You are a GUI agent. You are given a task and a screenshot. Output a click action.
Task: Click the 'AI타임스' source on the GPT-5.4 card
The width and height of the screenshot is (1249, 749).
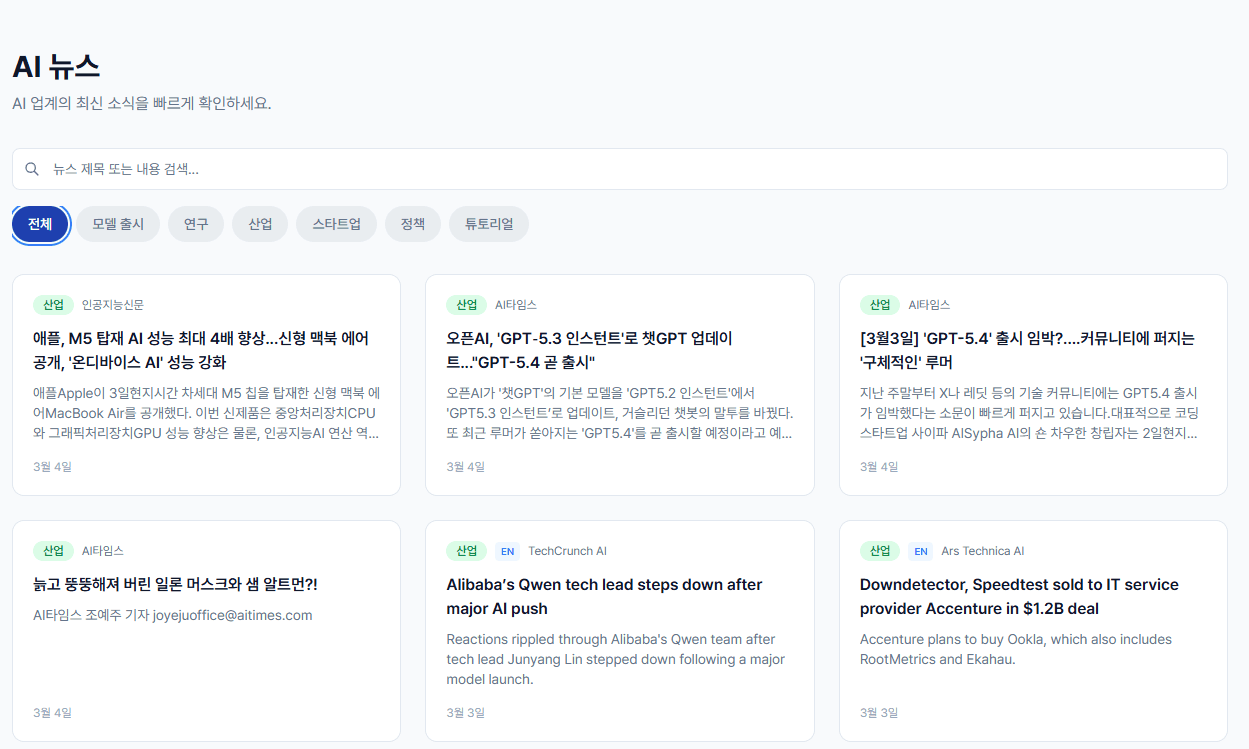click(x=930, y=305)
